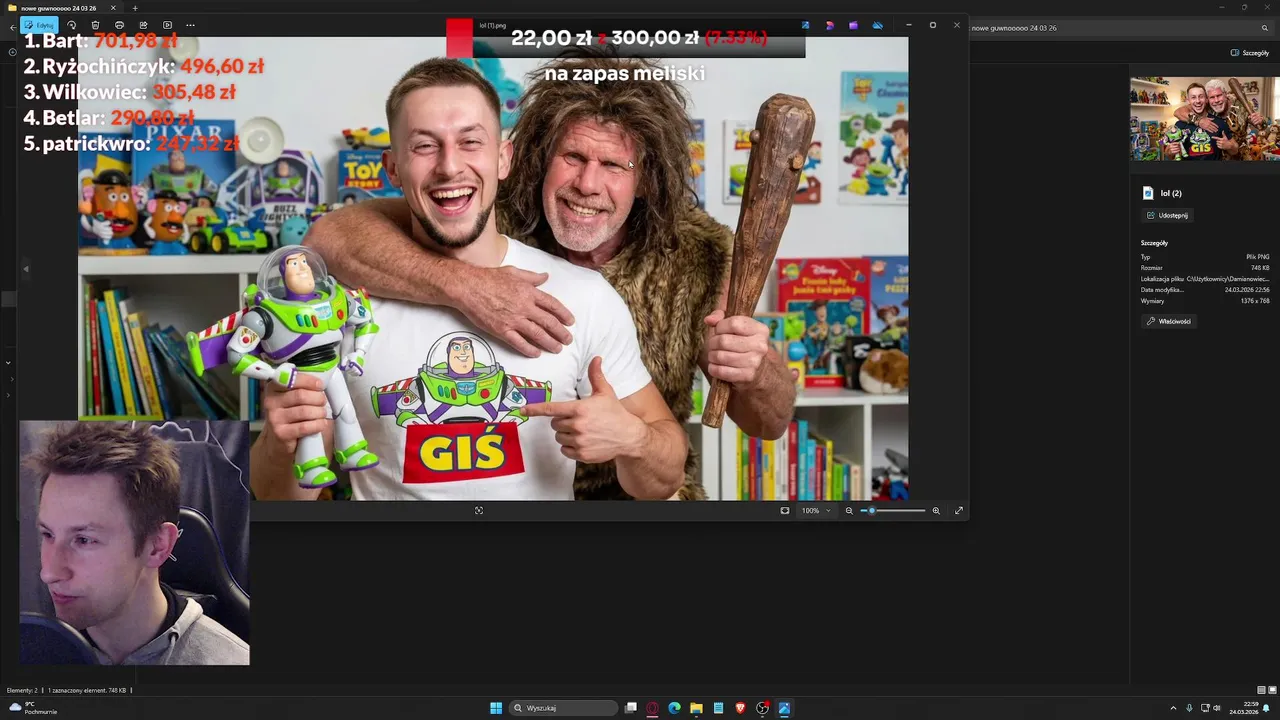This screenshot has width=1280, height=720.
Task: Click the microphone tray icon
Action: pyautogui.click(x=1189, y=708)
